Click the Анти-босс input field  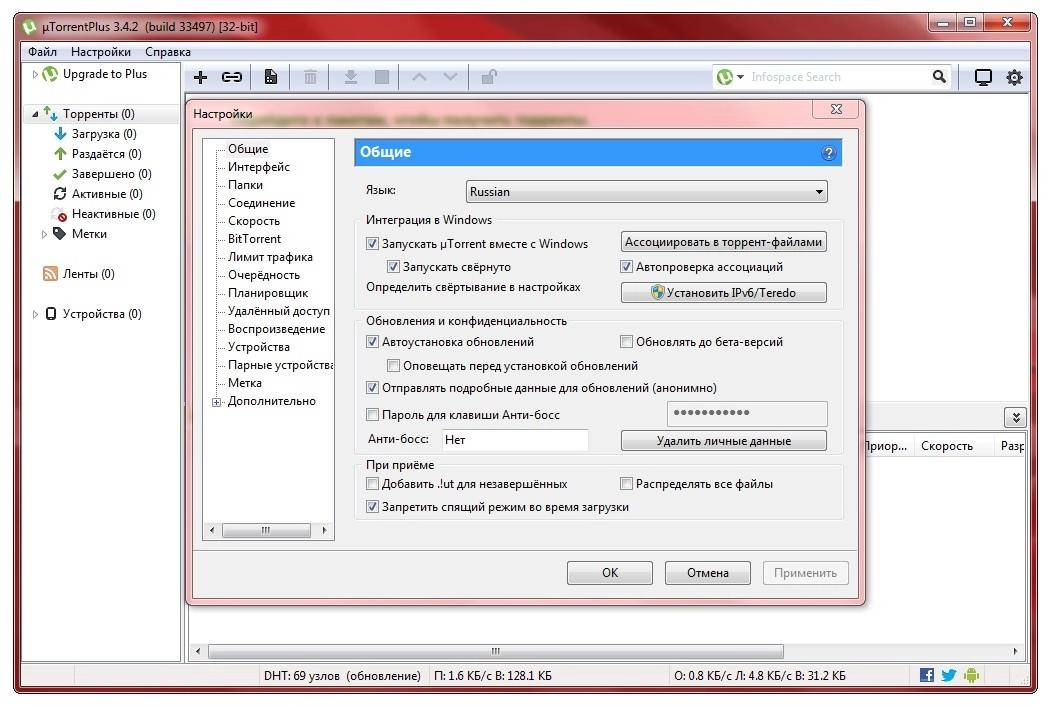515,440
